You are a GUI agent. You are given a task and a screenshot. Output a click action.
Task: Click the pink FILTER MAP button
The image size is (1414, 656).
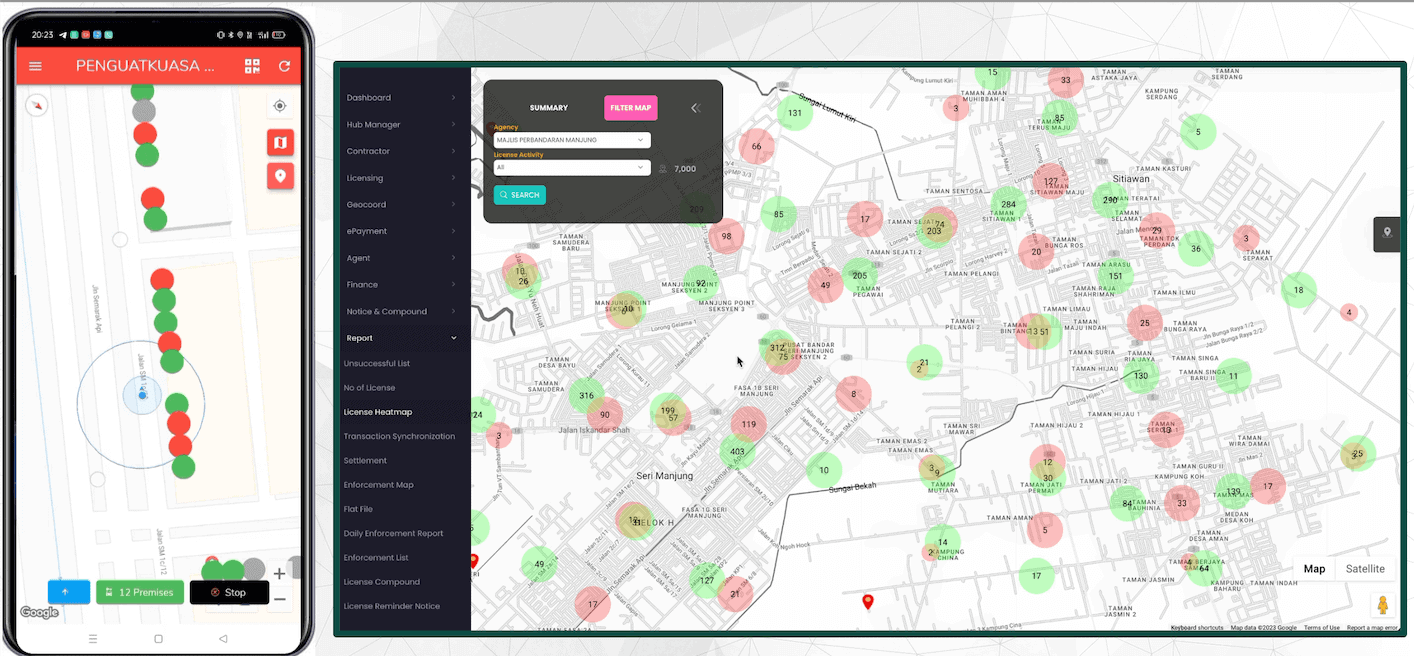tap(630, 107)
